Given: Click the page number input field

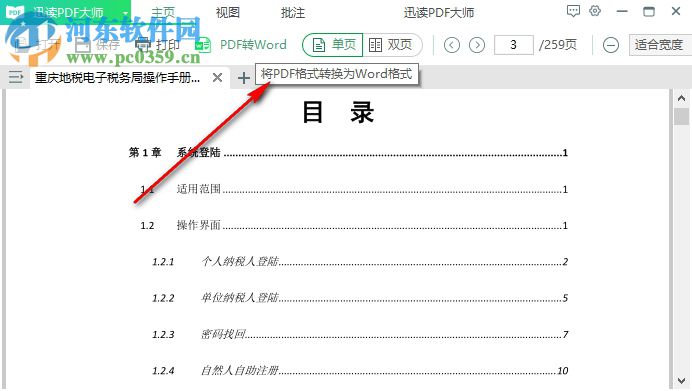Looking at the screenshot, I should click(x=514, y=45).
